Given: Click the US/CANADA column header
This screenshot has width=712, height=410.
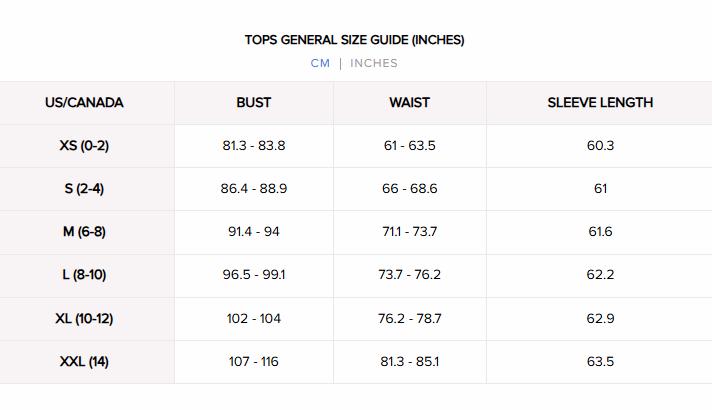Looking at the screenshot, I should (84, 102).
